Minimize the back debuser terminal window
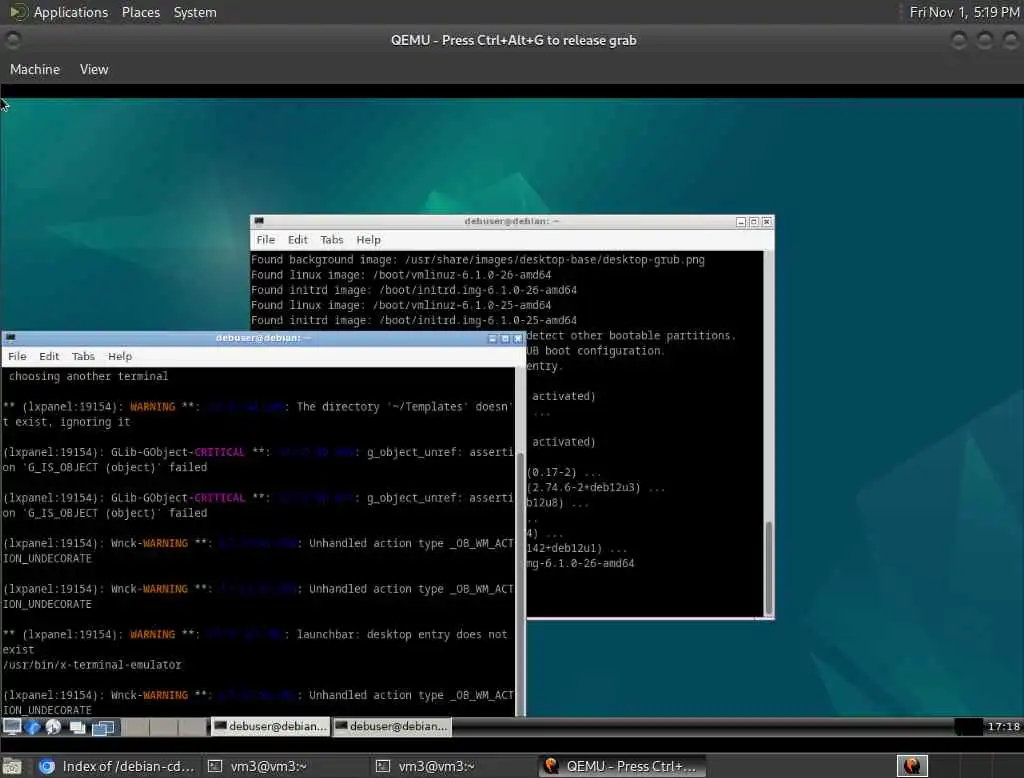 click(741, 222)
